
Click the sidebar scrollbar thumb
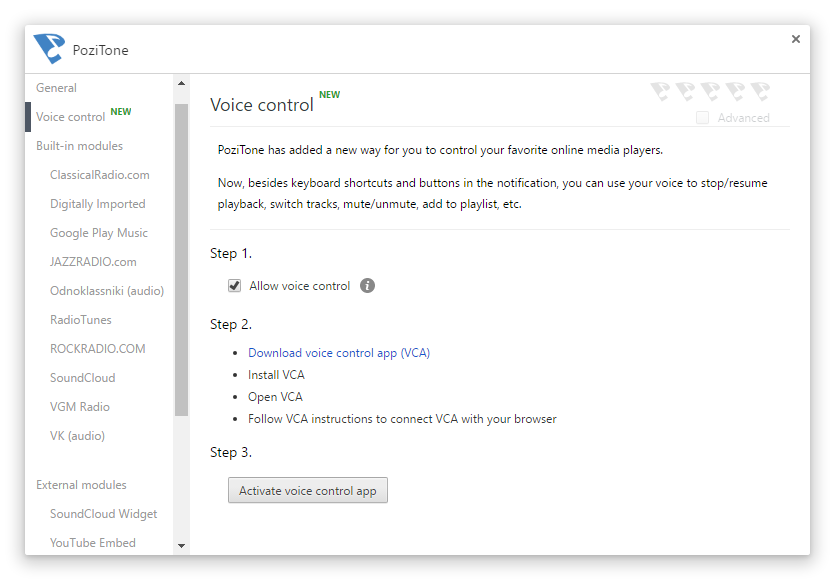click(182, 259)
